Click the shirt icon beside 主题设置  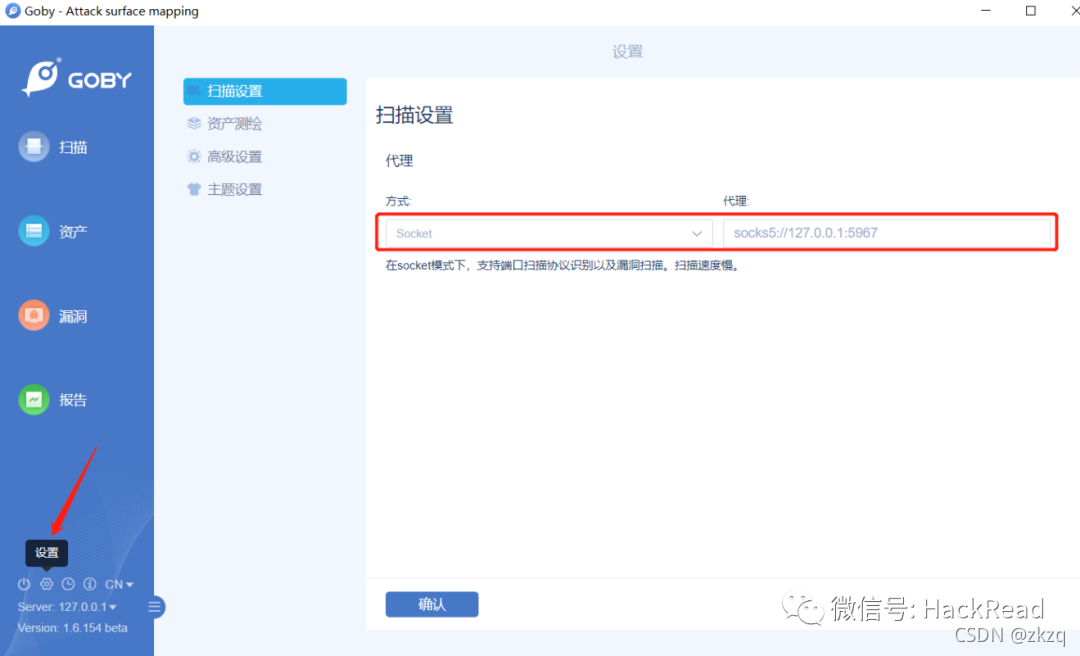click(194, 189)
